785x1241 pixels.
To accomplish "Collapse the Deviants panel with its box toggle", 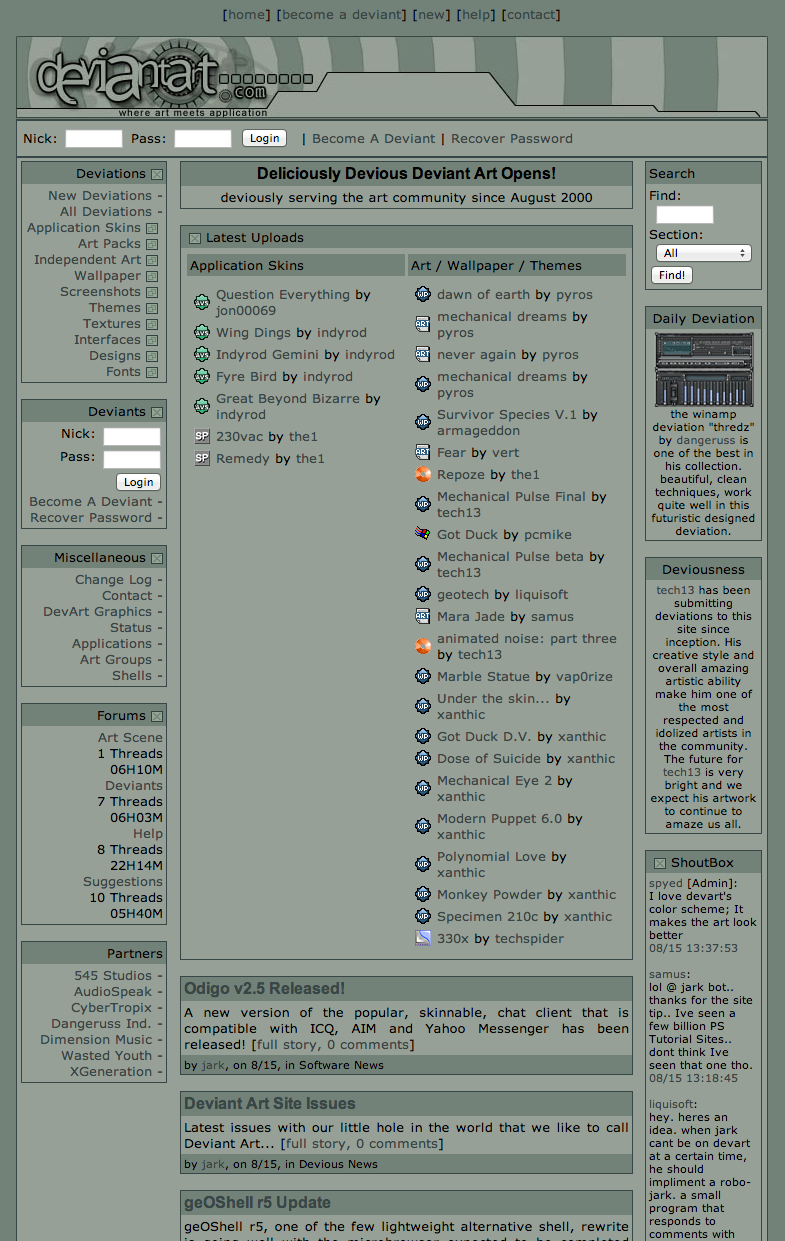I will [x=157, y=412].
